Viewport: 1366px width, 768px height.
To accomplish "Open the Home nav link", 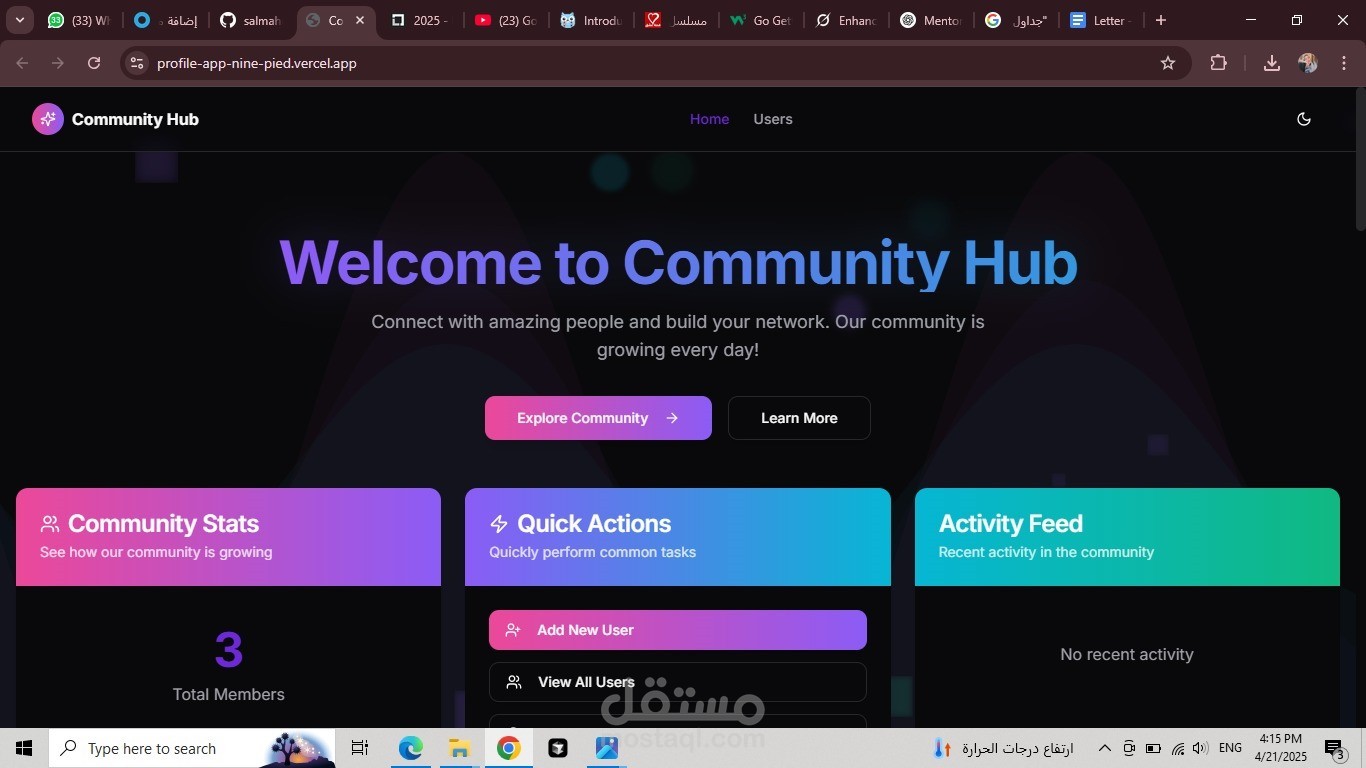I will 709,119.
